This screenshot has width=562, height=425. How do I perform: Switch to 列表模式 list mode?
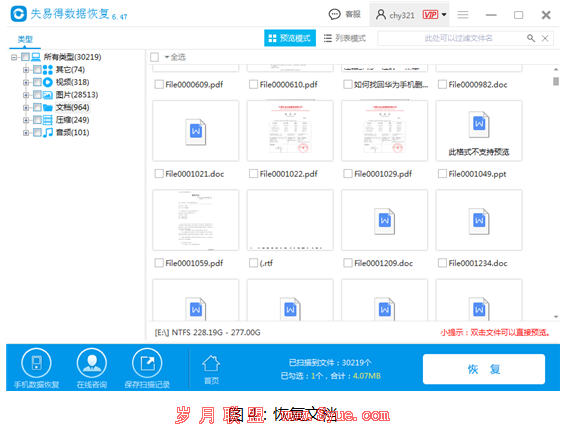(x=344, y=38)
